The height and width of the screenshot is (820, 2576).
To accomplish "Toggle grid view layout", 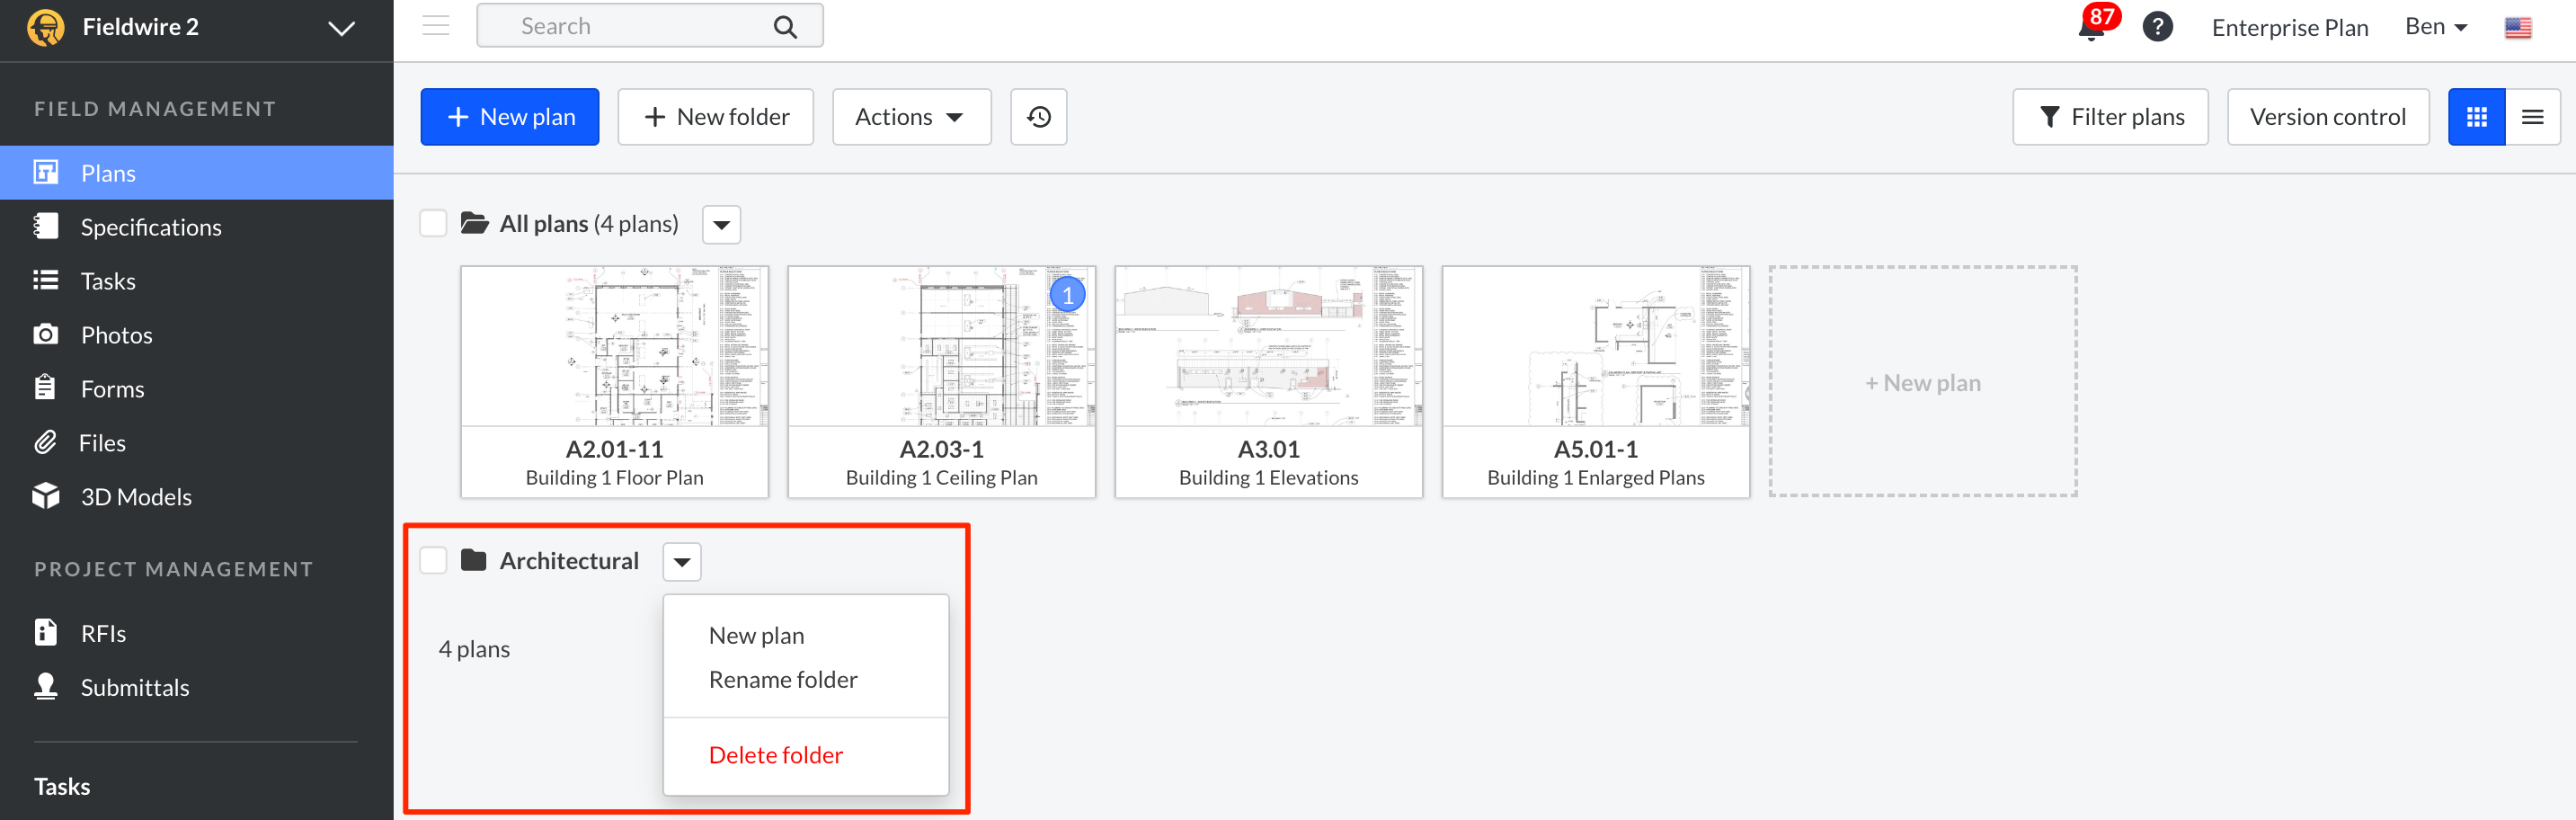I will 2476,116.
